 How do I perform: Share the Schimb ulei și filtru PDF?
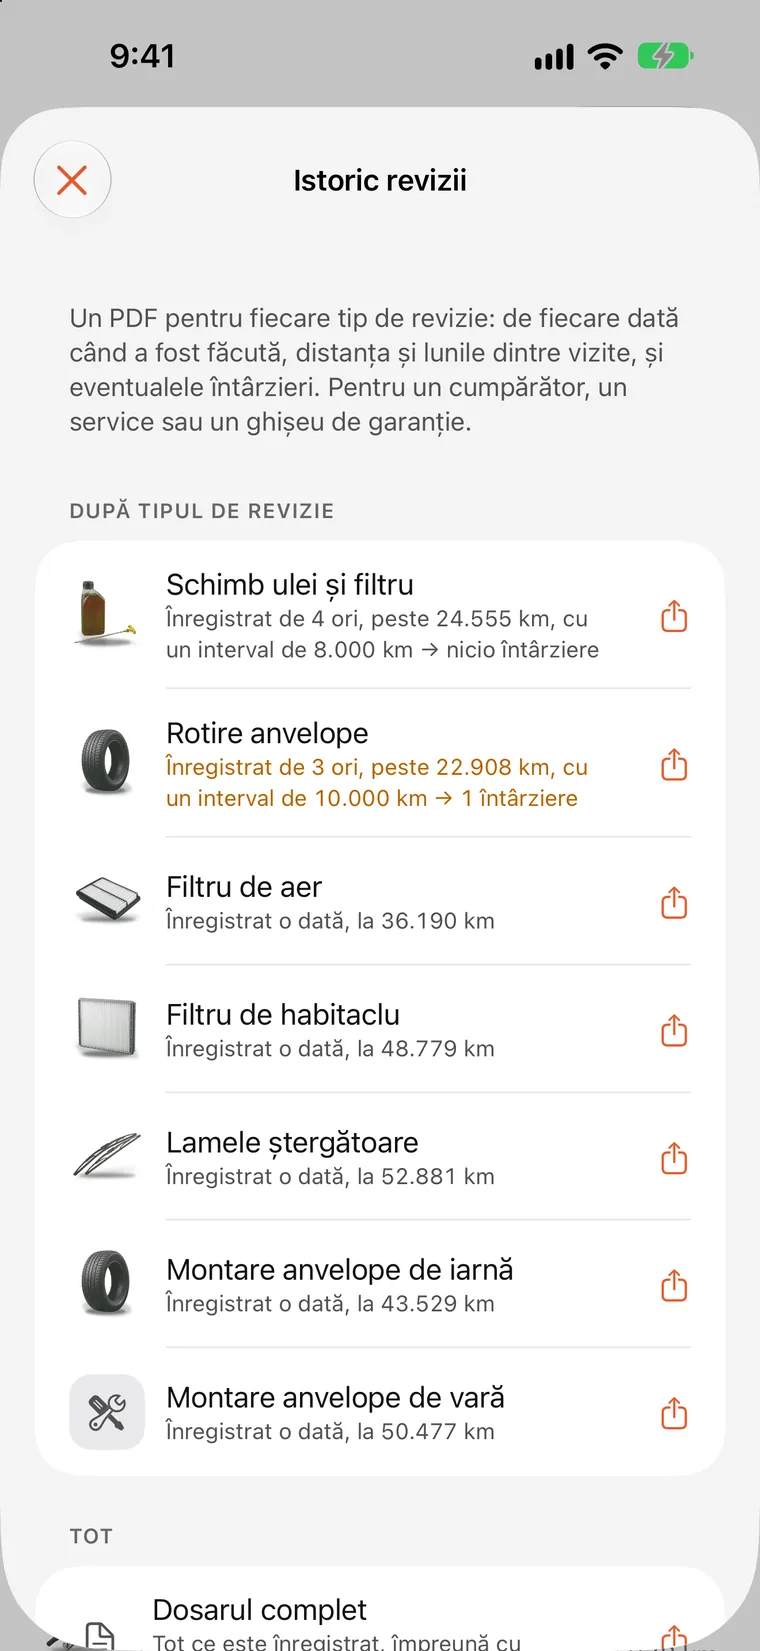click(x=674, y=616)
